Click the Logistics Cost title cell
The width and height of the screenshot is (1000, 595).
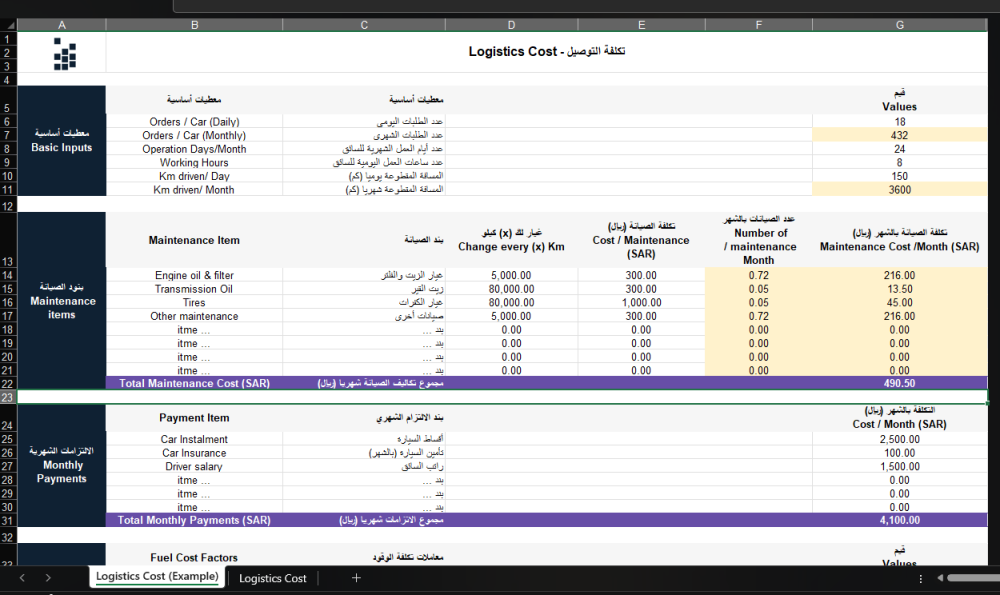coord(546,52)
